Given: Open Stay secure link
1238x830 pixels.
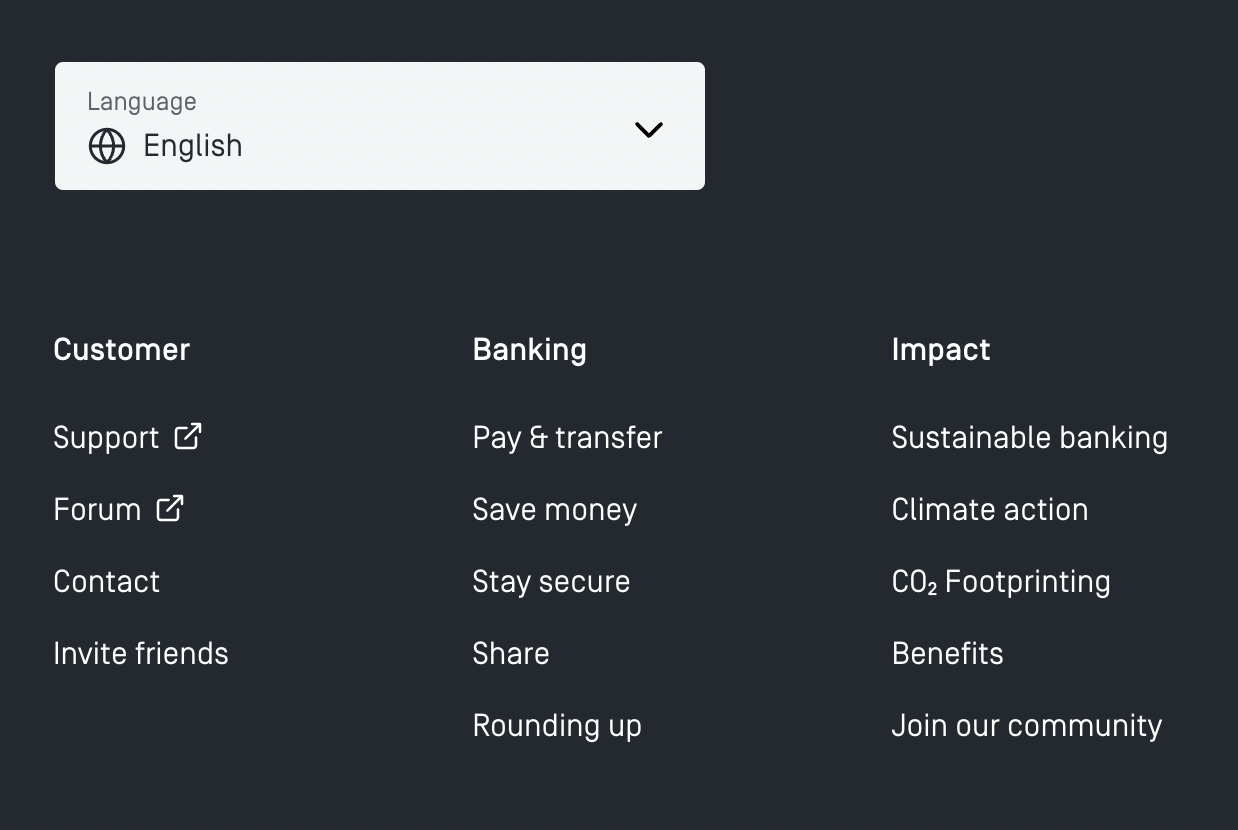Looking at the screenshot, I should click(551, 582).
